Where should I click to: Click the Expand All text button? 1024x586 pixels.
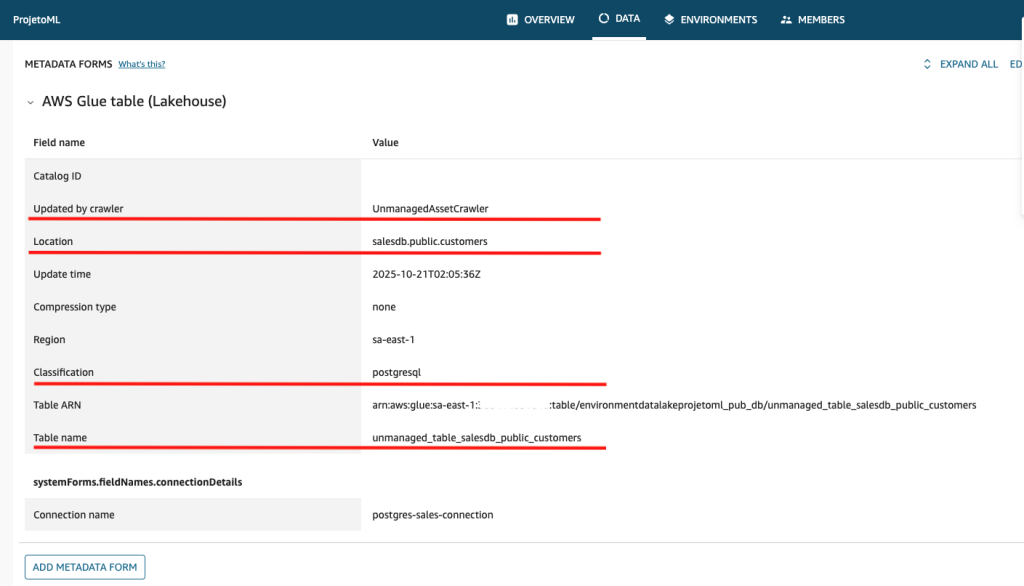(x=968, y=64)
